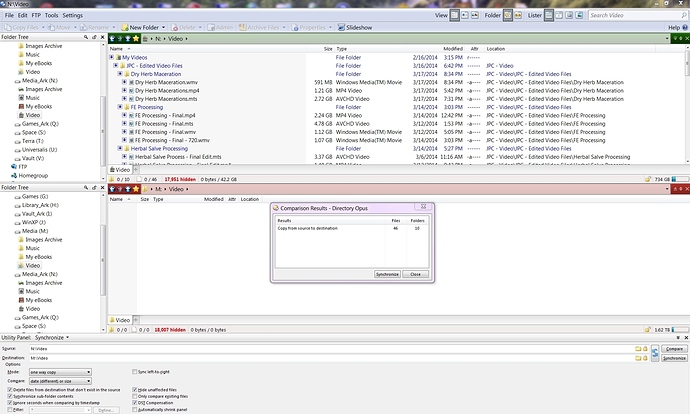The image size is (690, 414).
Task: Select the third View thumbnails icon
Action: [x=475, y=15]
